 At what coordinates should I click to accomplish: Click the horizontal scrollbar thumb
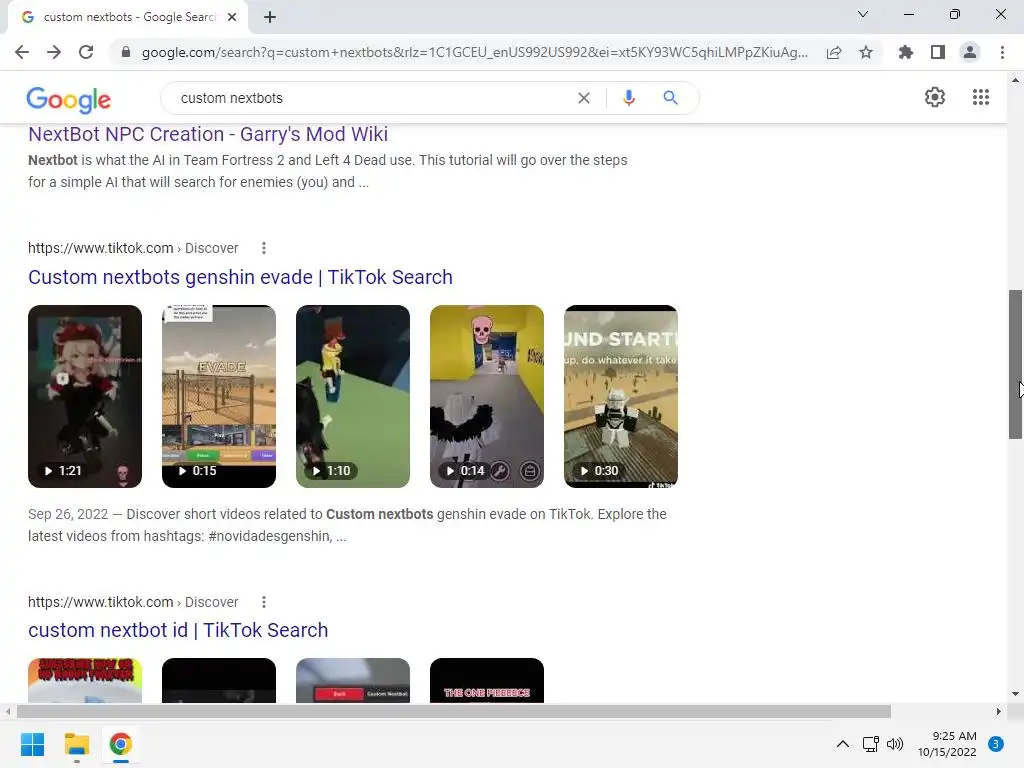pyautogui.click(x=454, y=711)
